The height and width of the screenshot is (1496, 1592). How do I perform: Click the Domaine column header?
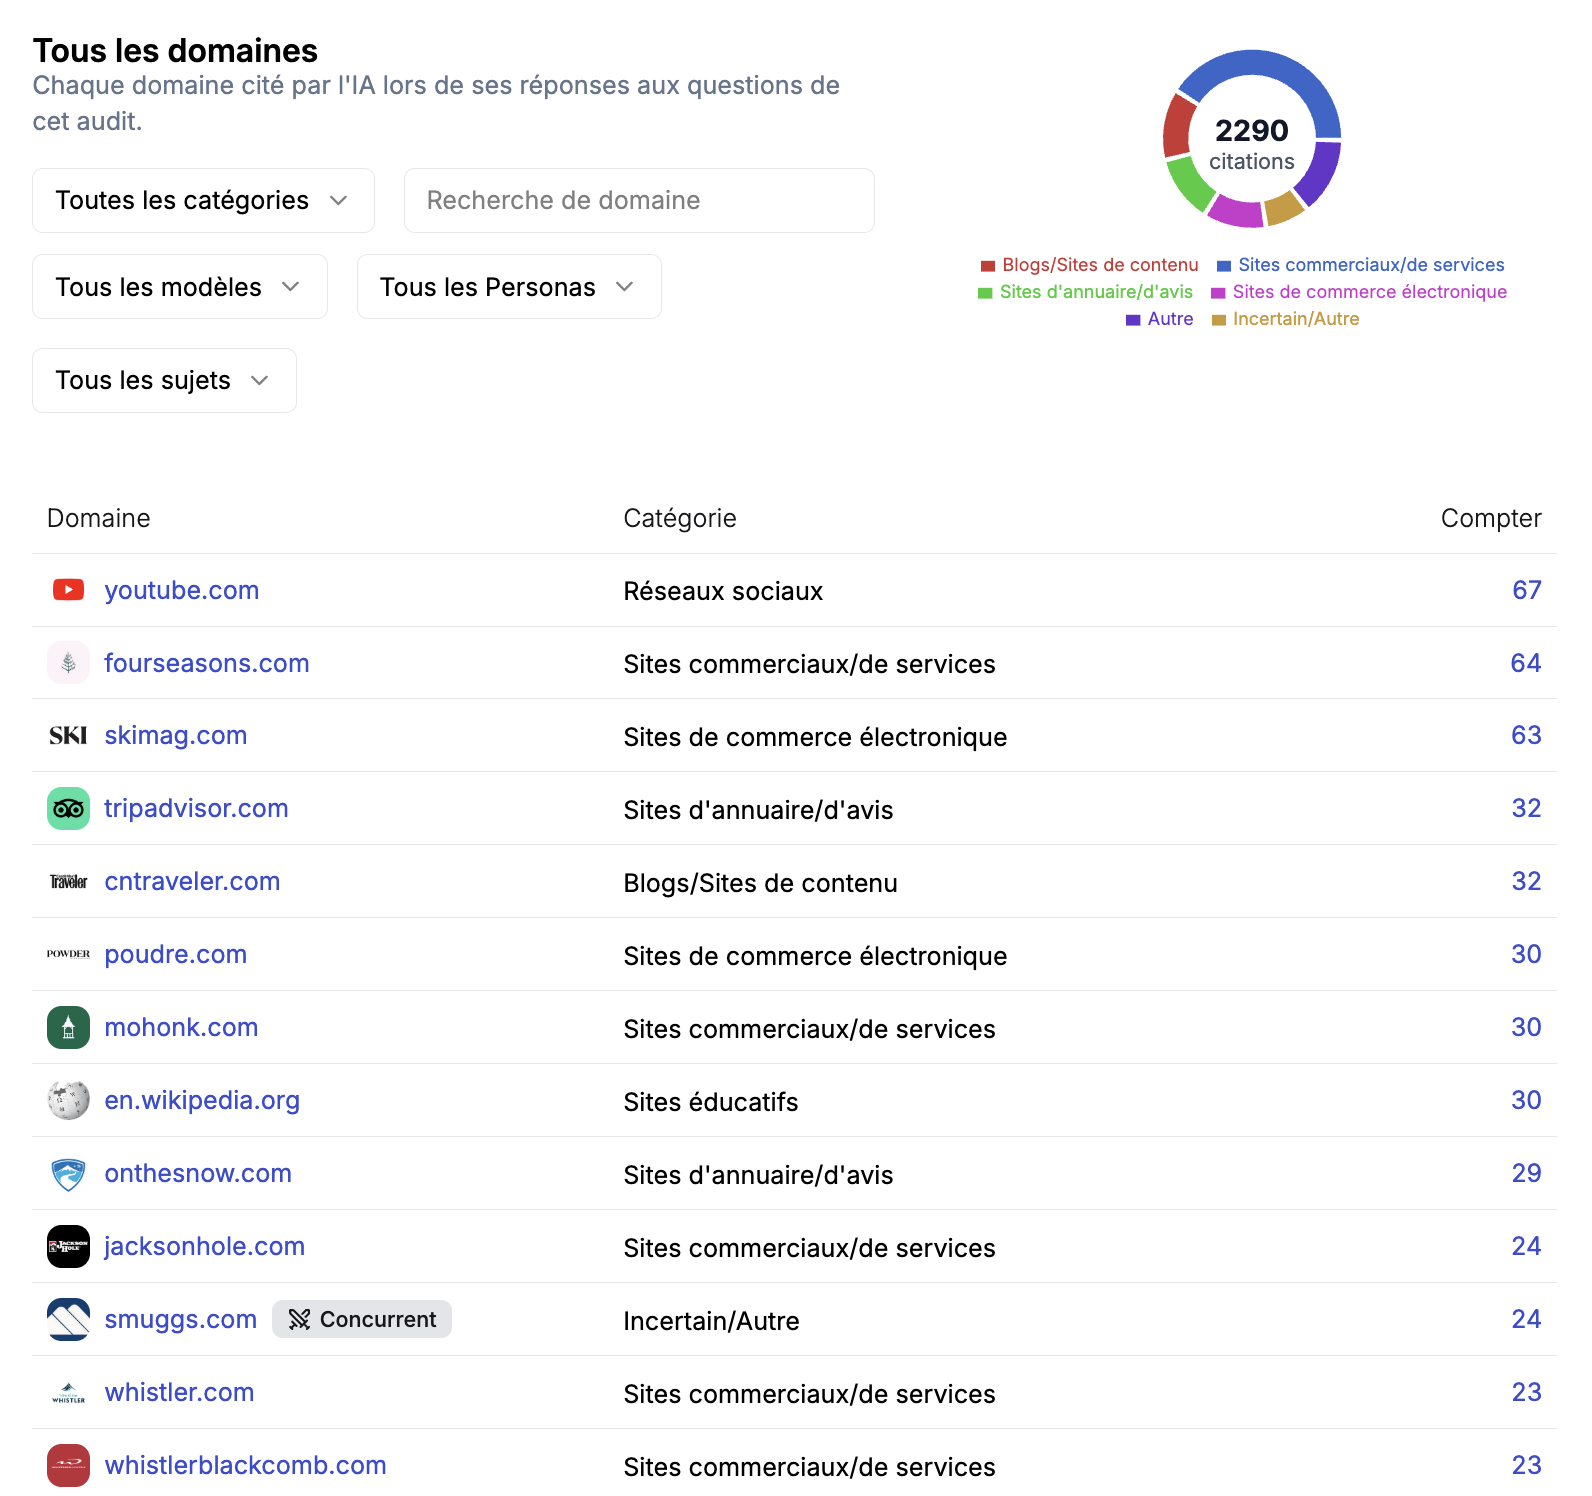pos(99,518)
